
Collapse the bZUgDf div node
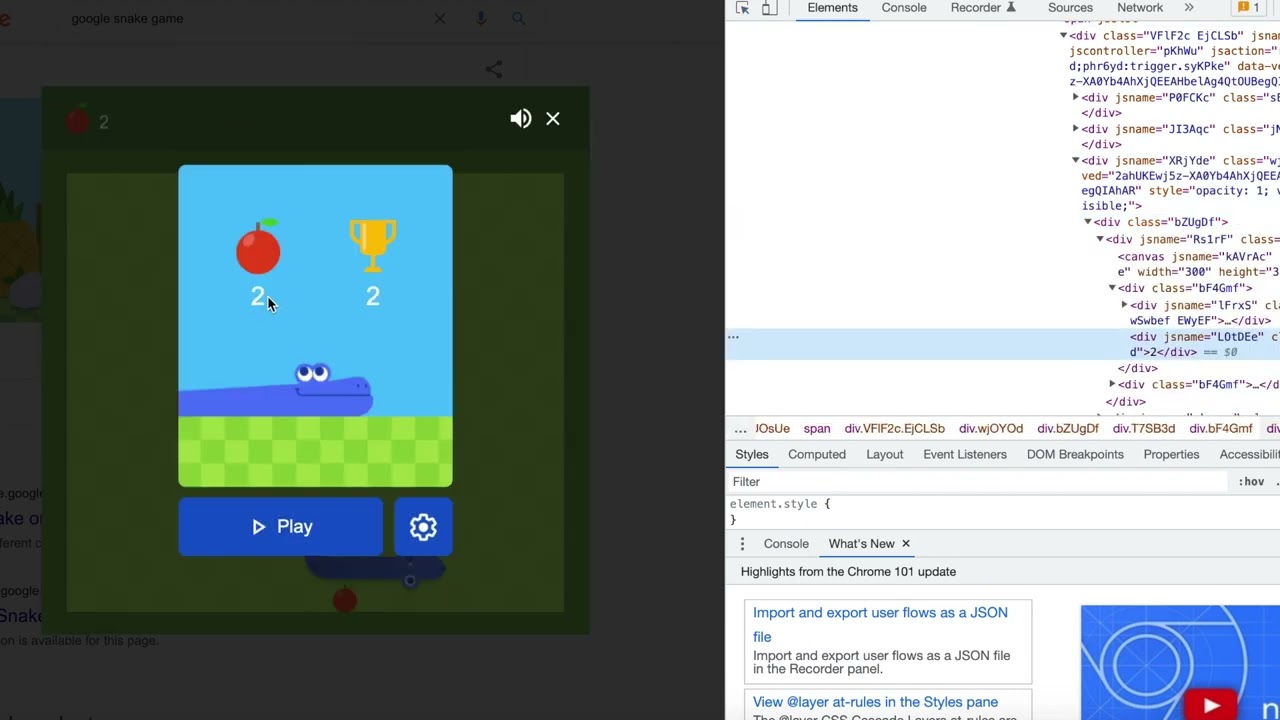1087,222
